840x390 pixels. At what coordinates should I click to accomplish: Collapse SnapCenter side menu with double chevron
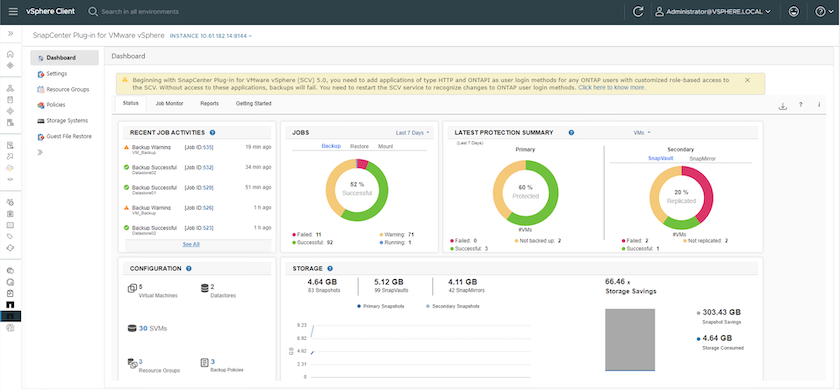coord(41,153)
